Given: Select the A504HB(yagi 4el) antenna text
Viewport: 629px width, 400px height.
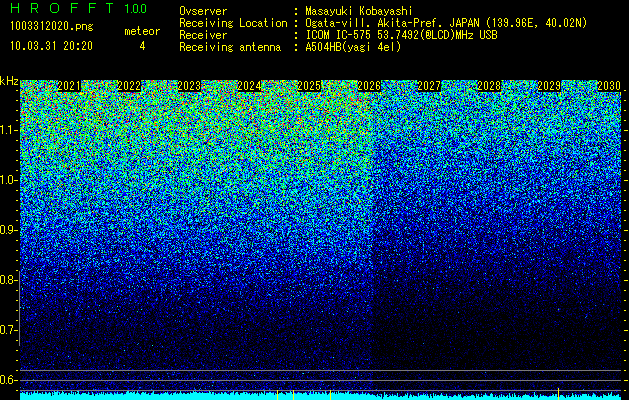Looking at the screenshot, I should pos(353,47).
